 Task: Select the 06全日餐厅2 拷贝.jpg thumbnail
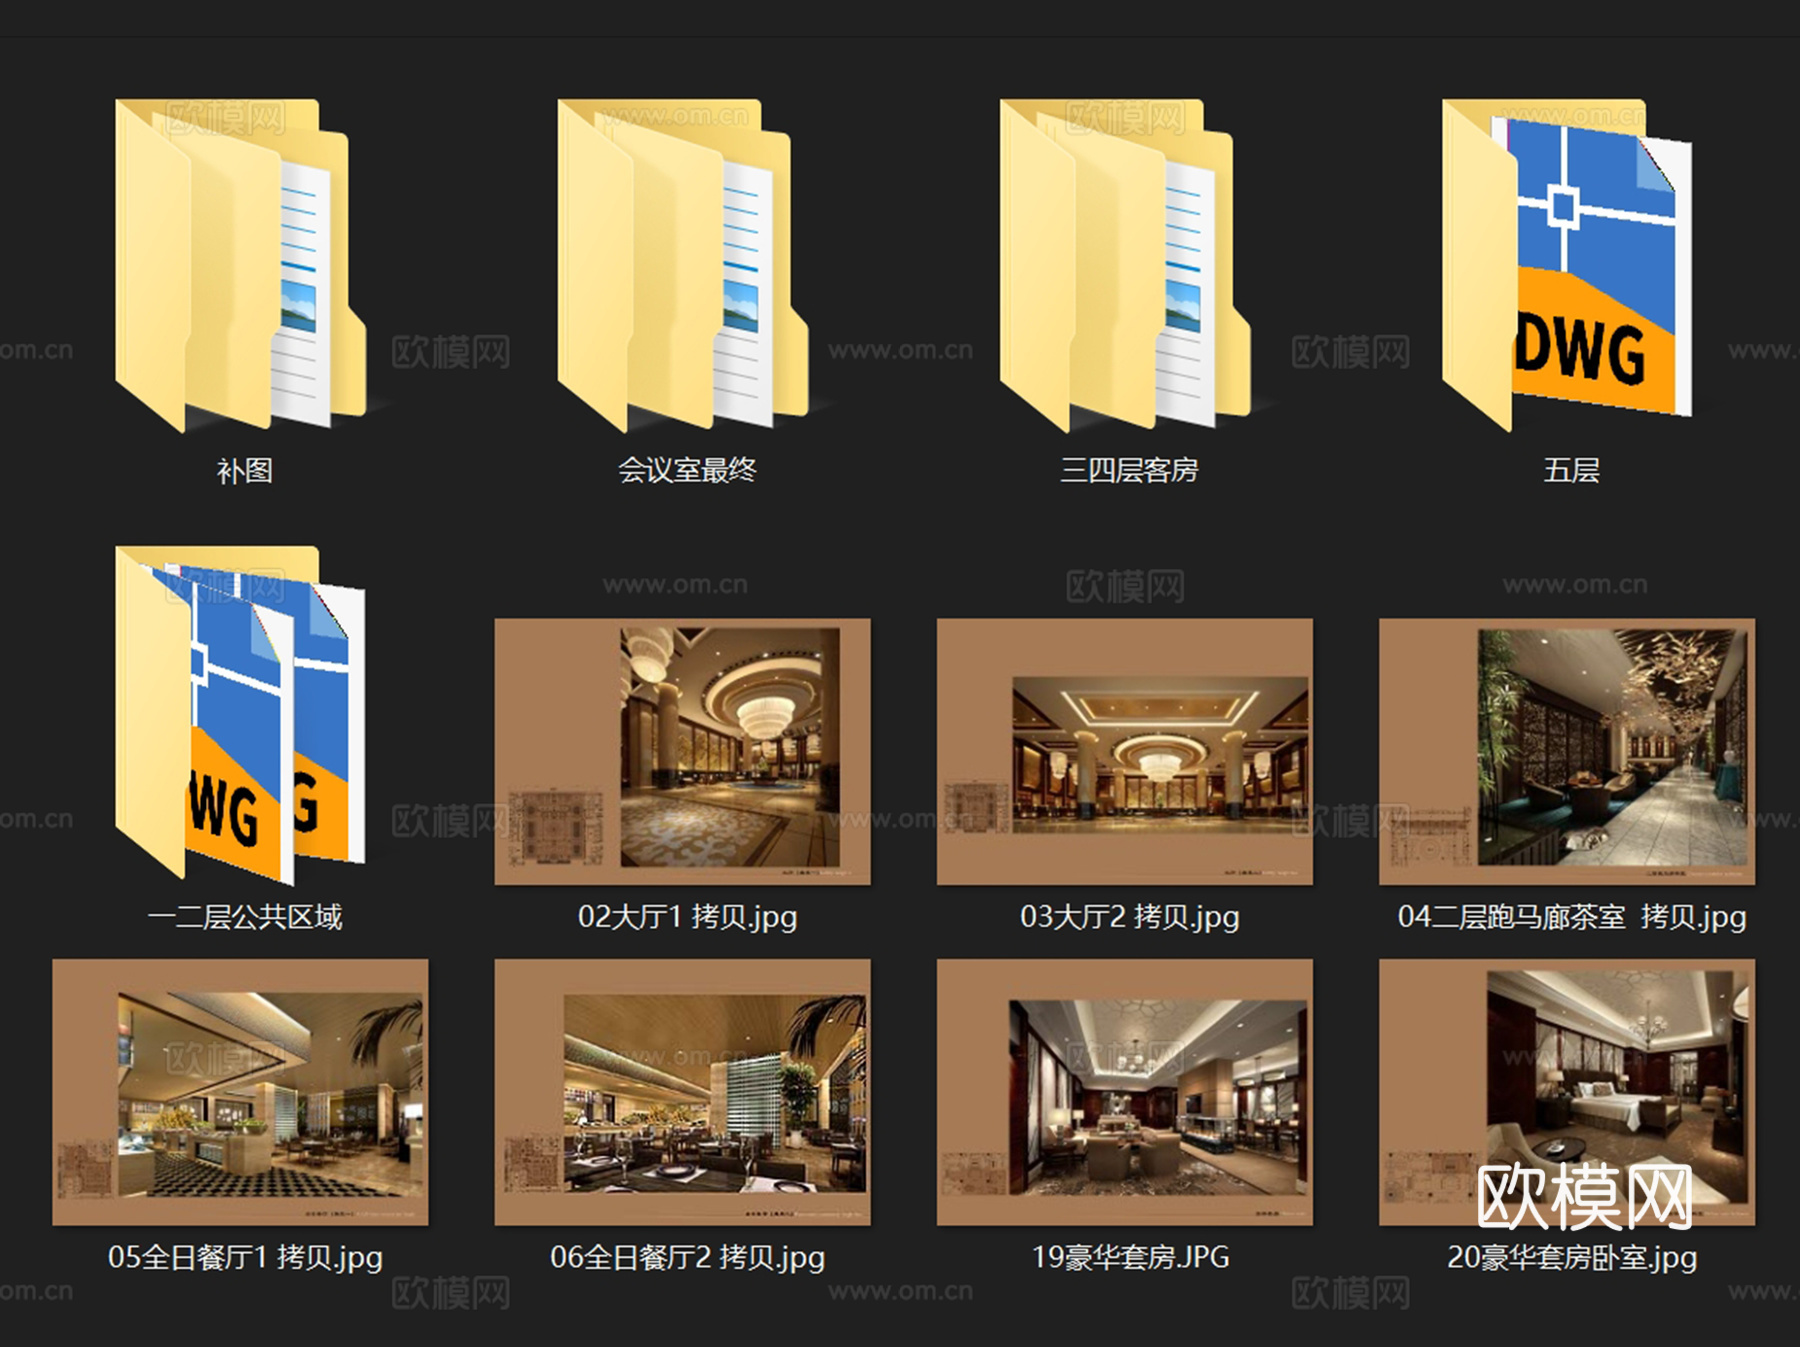[x=683, y=1092]
